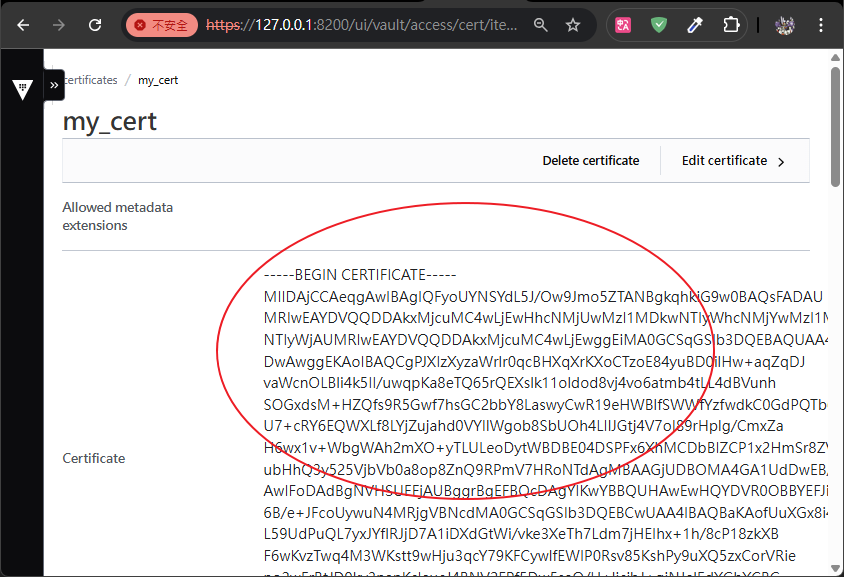This screenshot has width=844, height=577.
Task: Click Delete certificate
Action: click(x=590, y=161)
